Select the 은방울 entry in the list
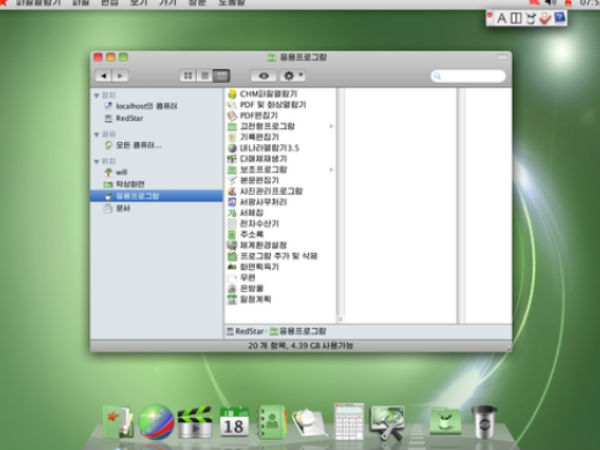This screenshot has height=450, width=600. (x=245, y=288)
